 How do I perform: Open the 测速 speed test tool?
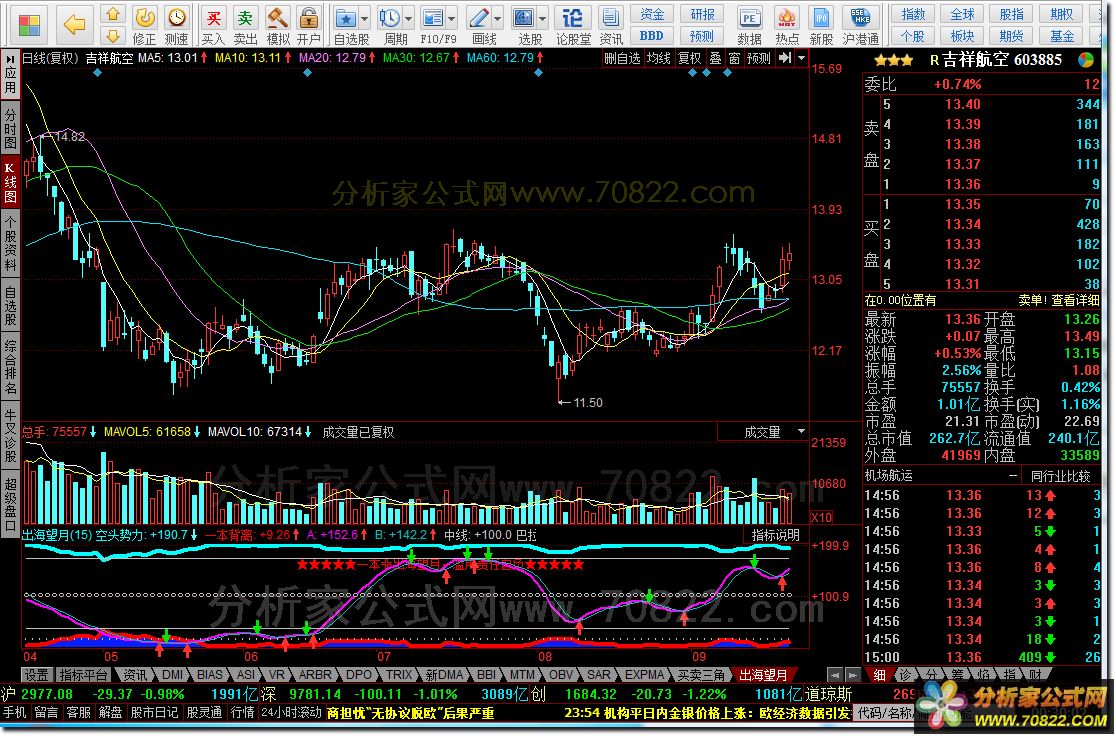[177, 26]
